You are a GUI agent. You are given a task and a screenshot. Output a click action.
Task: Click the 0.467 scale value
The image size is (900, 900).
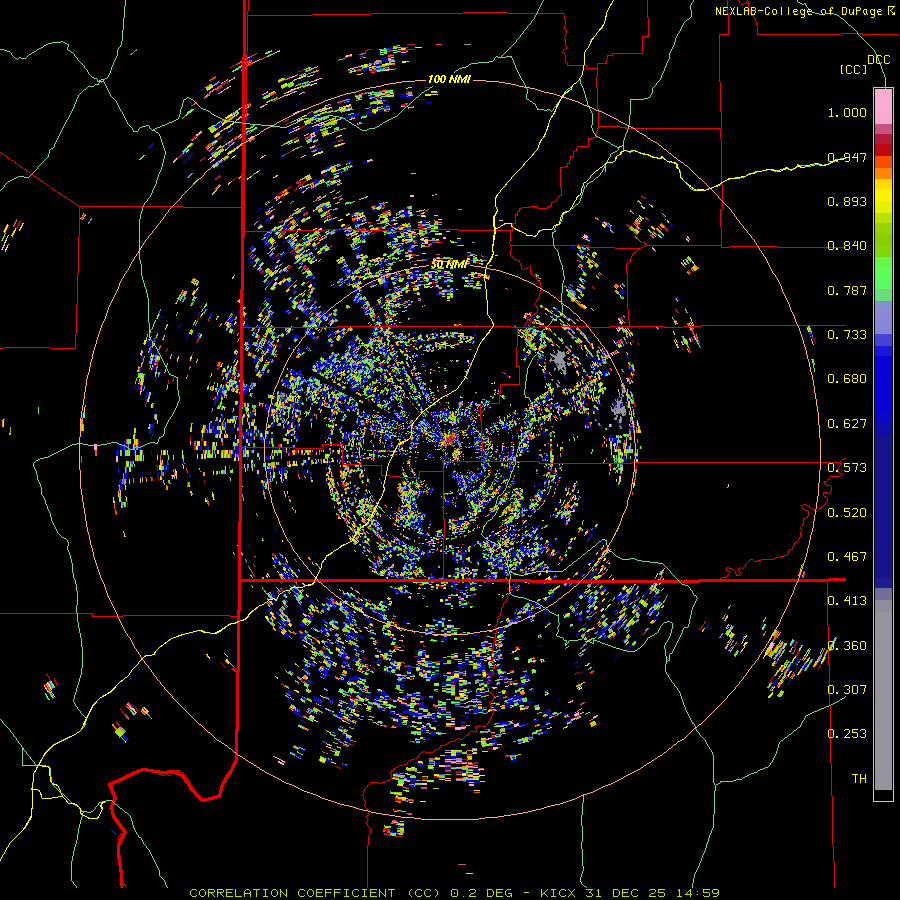(x=847, y=557)
